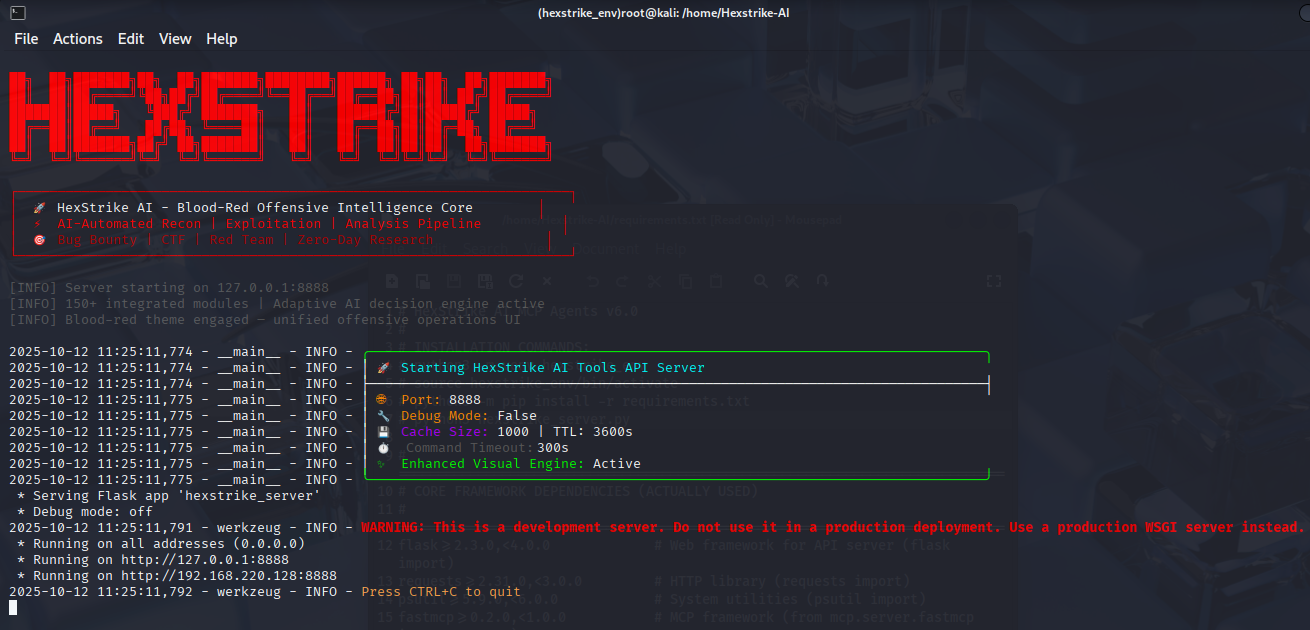
Task: Click the Reload document icon
Action: coord(517,281)
